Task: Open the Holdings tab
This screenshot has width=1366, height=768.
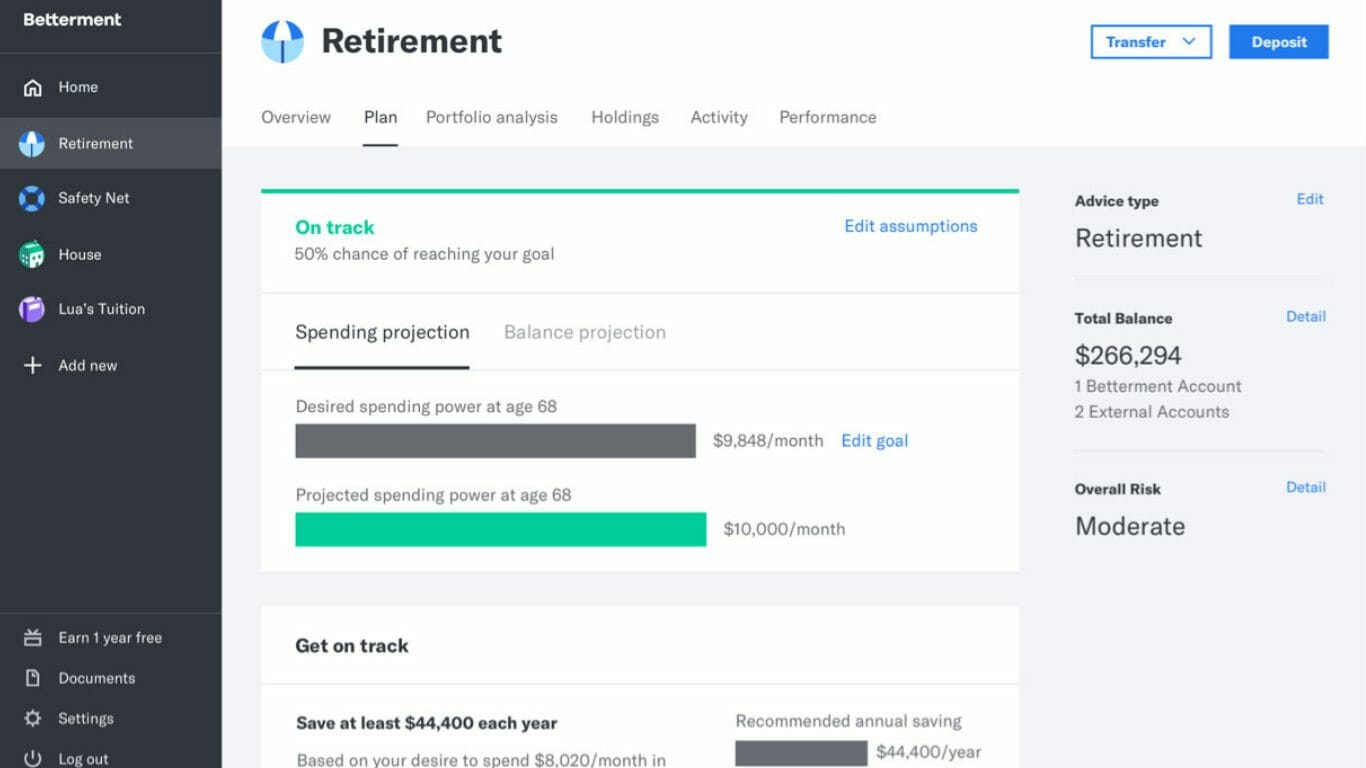Action: pos(624,117)
